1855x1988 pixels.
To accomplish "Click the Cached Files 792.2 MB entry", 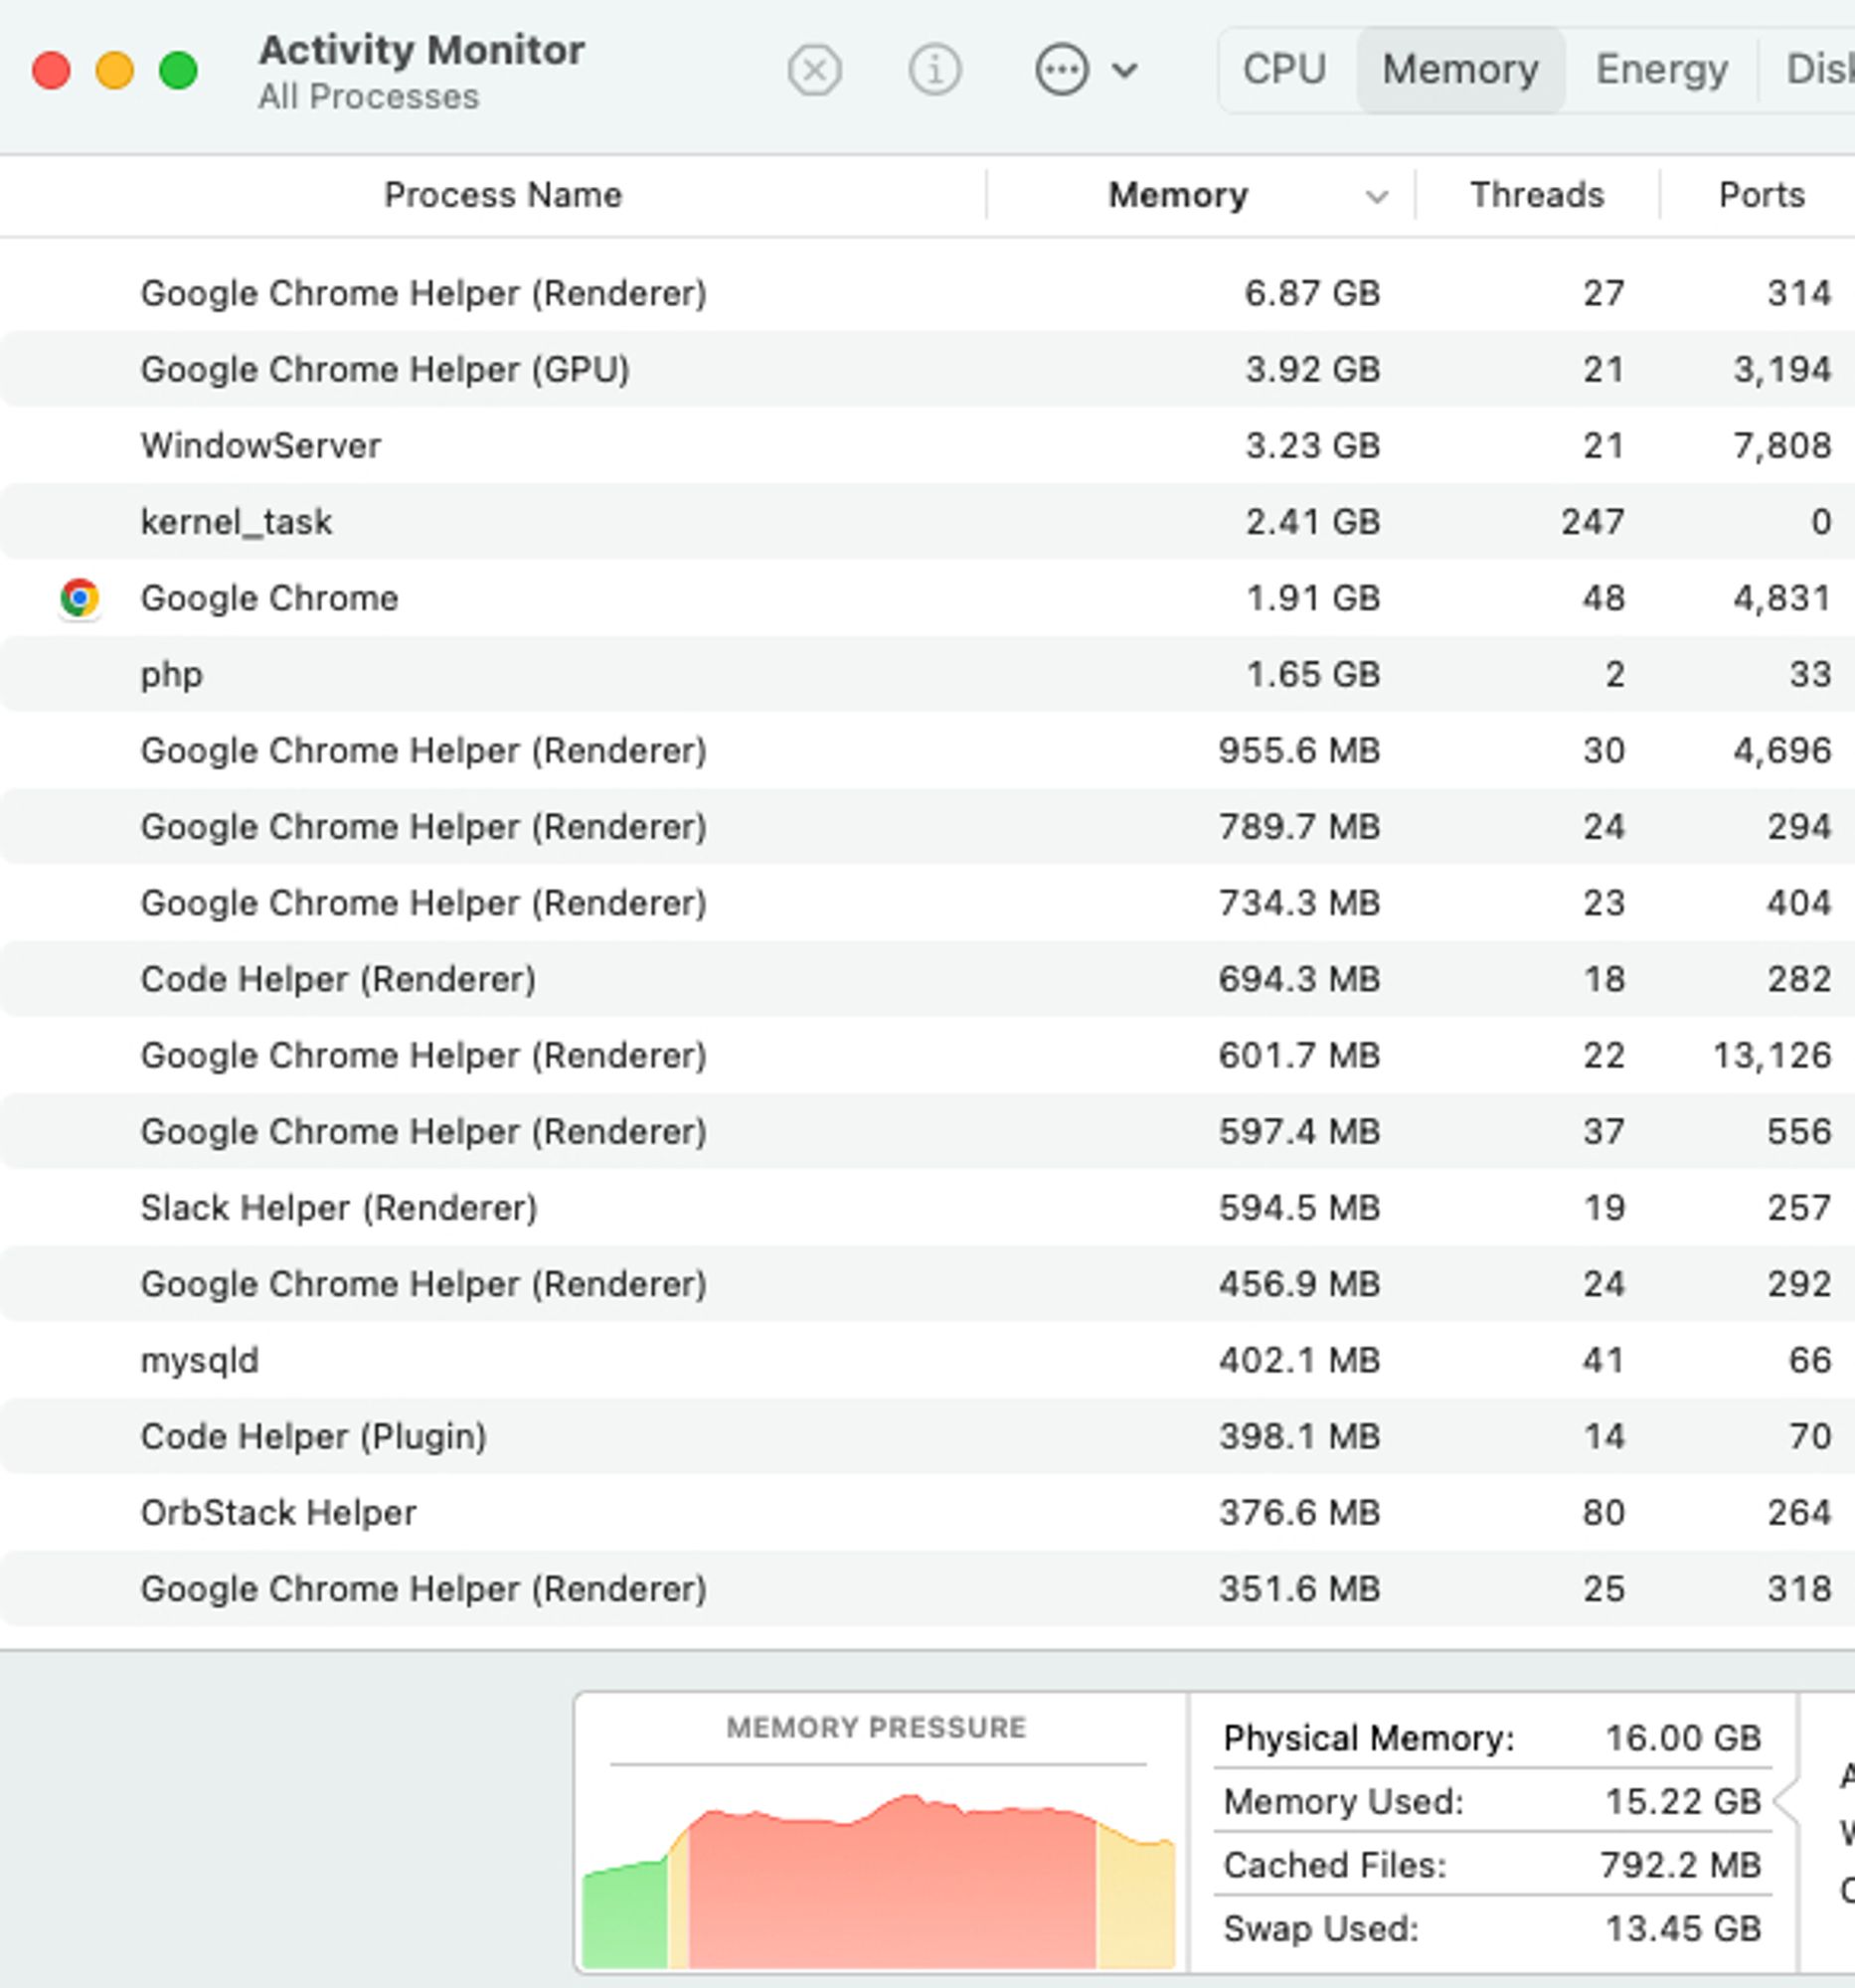I will 1491,1865.
